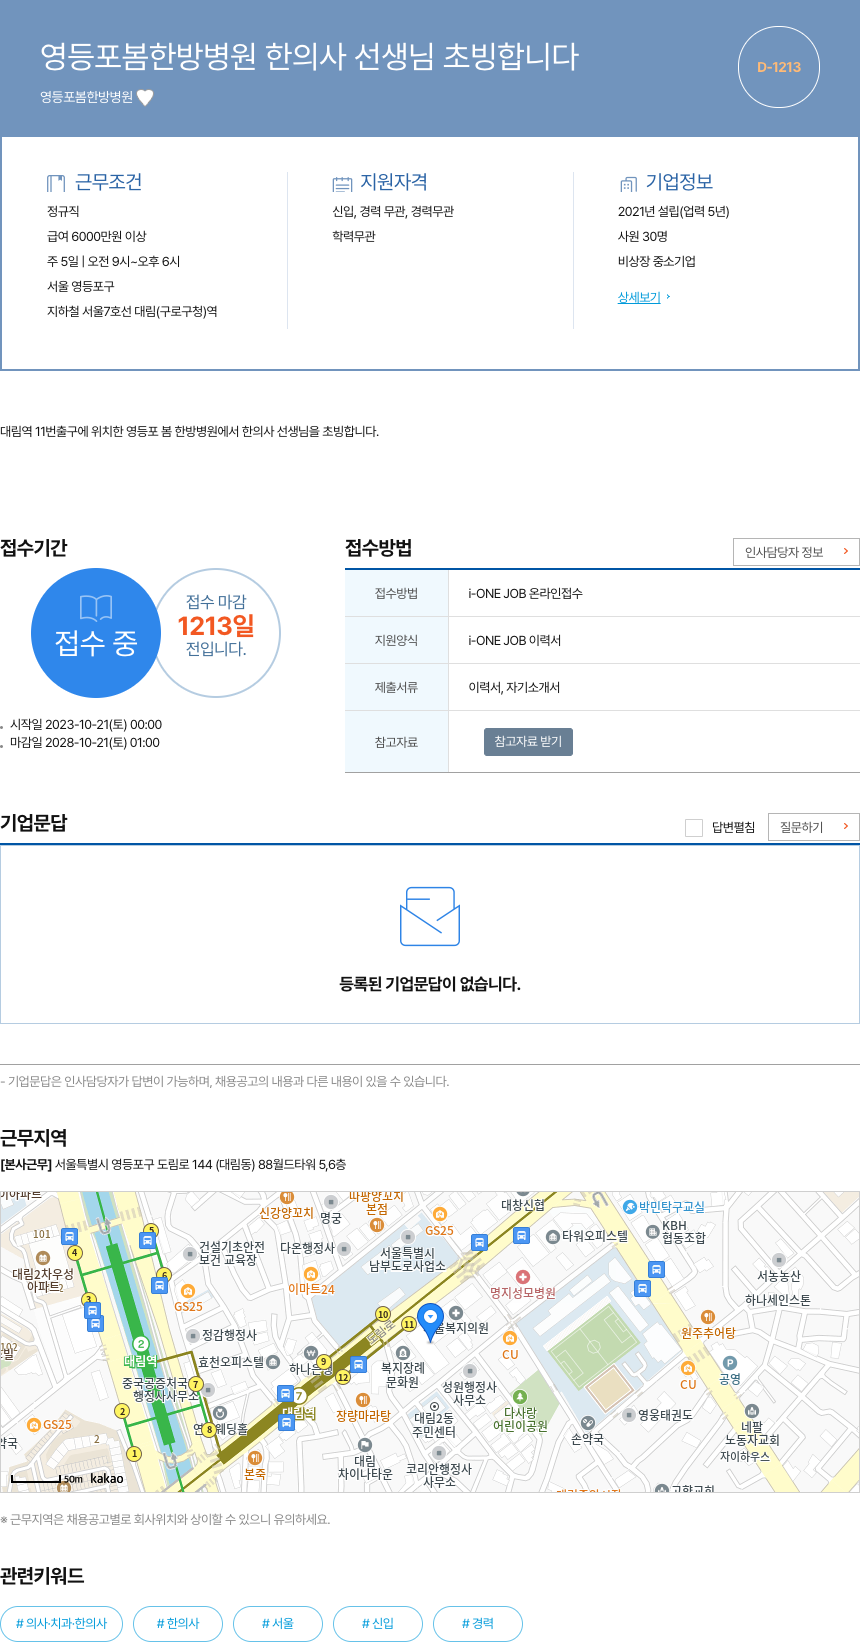The image size is (860, 1643).
Task: Click the 장량마라탕 restaurant marker
Action: pos(363,1400)
